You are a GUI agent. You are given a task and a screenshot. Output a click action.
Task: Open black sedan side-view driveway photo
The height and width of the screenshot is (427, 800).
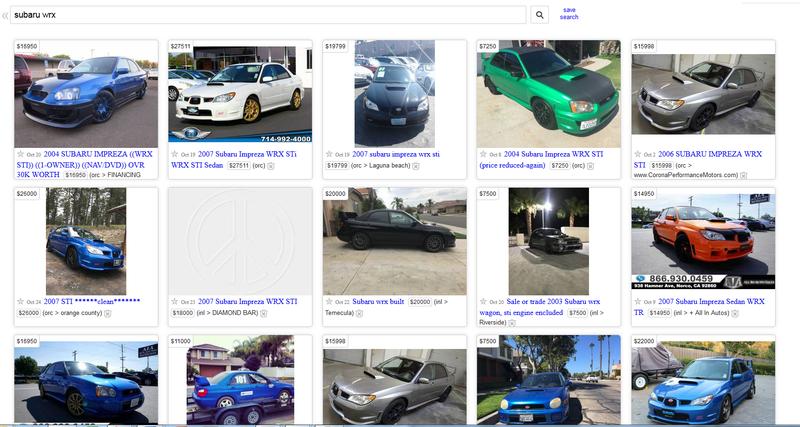coord(394,241)
